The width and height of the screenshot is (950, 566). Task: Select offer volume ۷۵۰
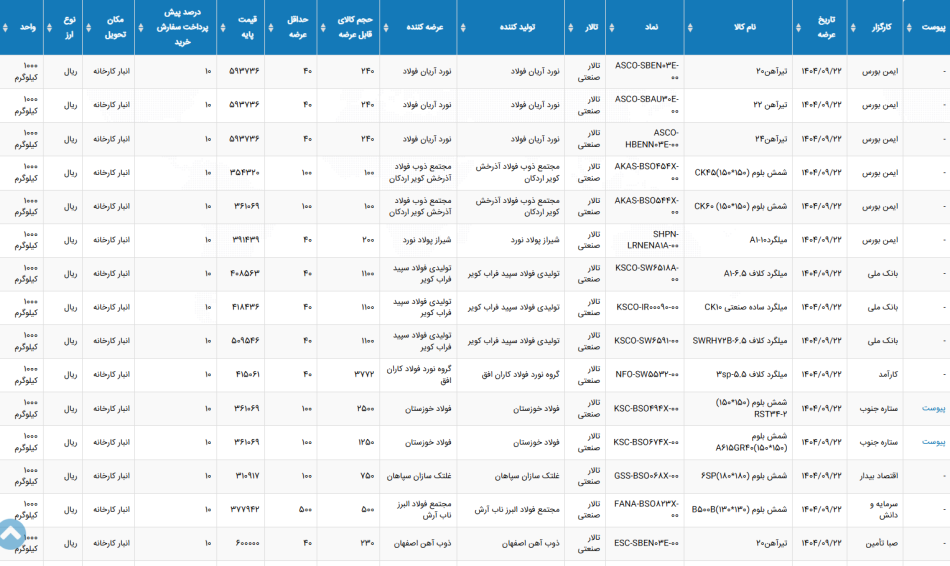368,476
